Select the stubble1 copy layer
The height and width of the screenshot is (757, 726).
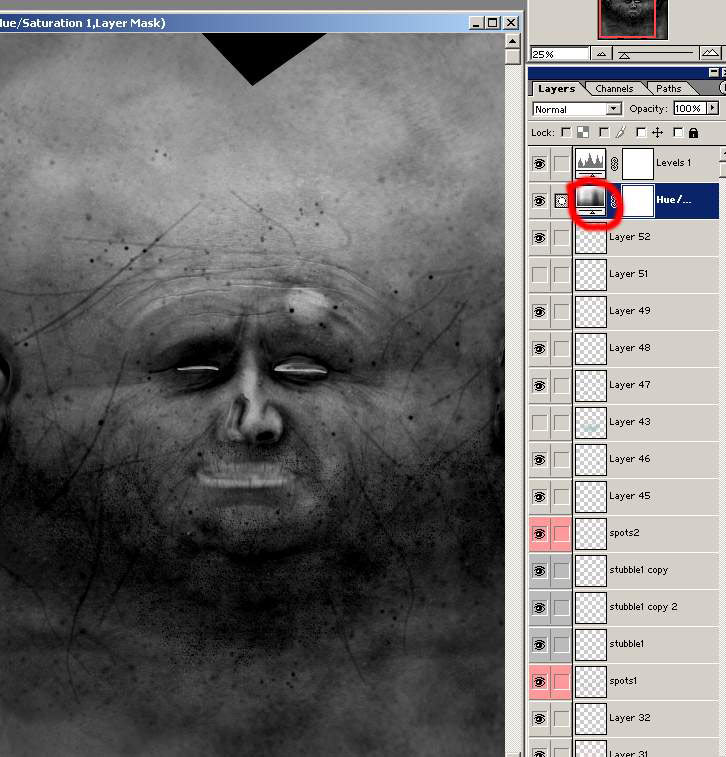[638, 570]
